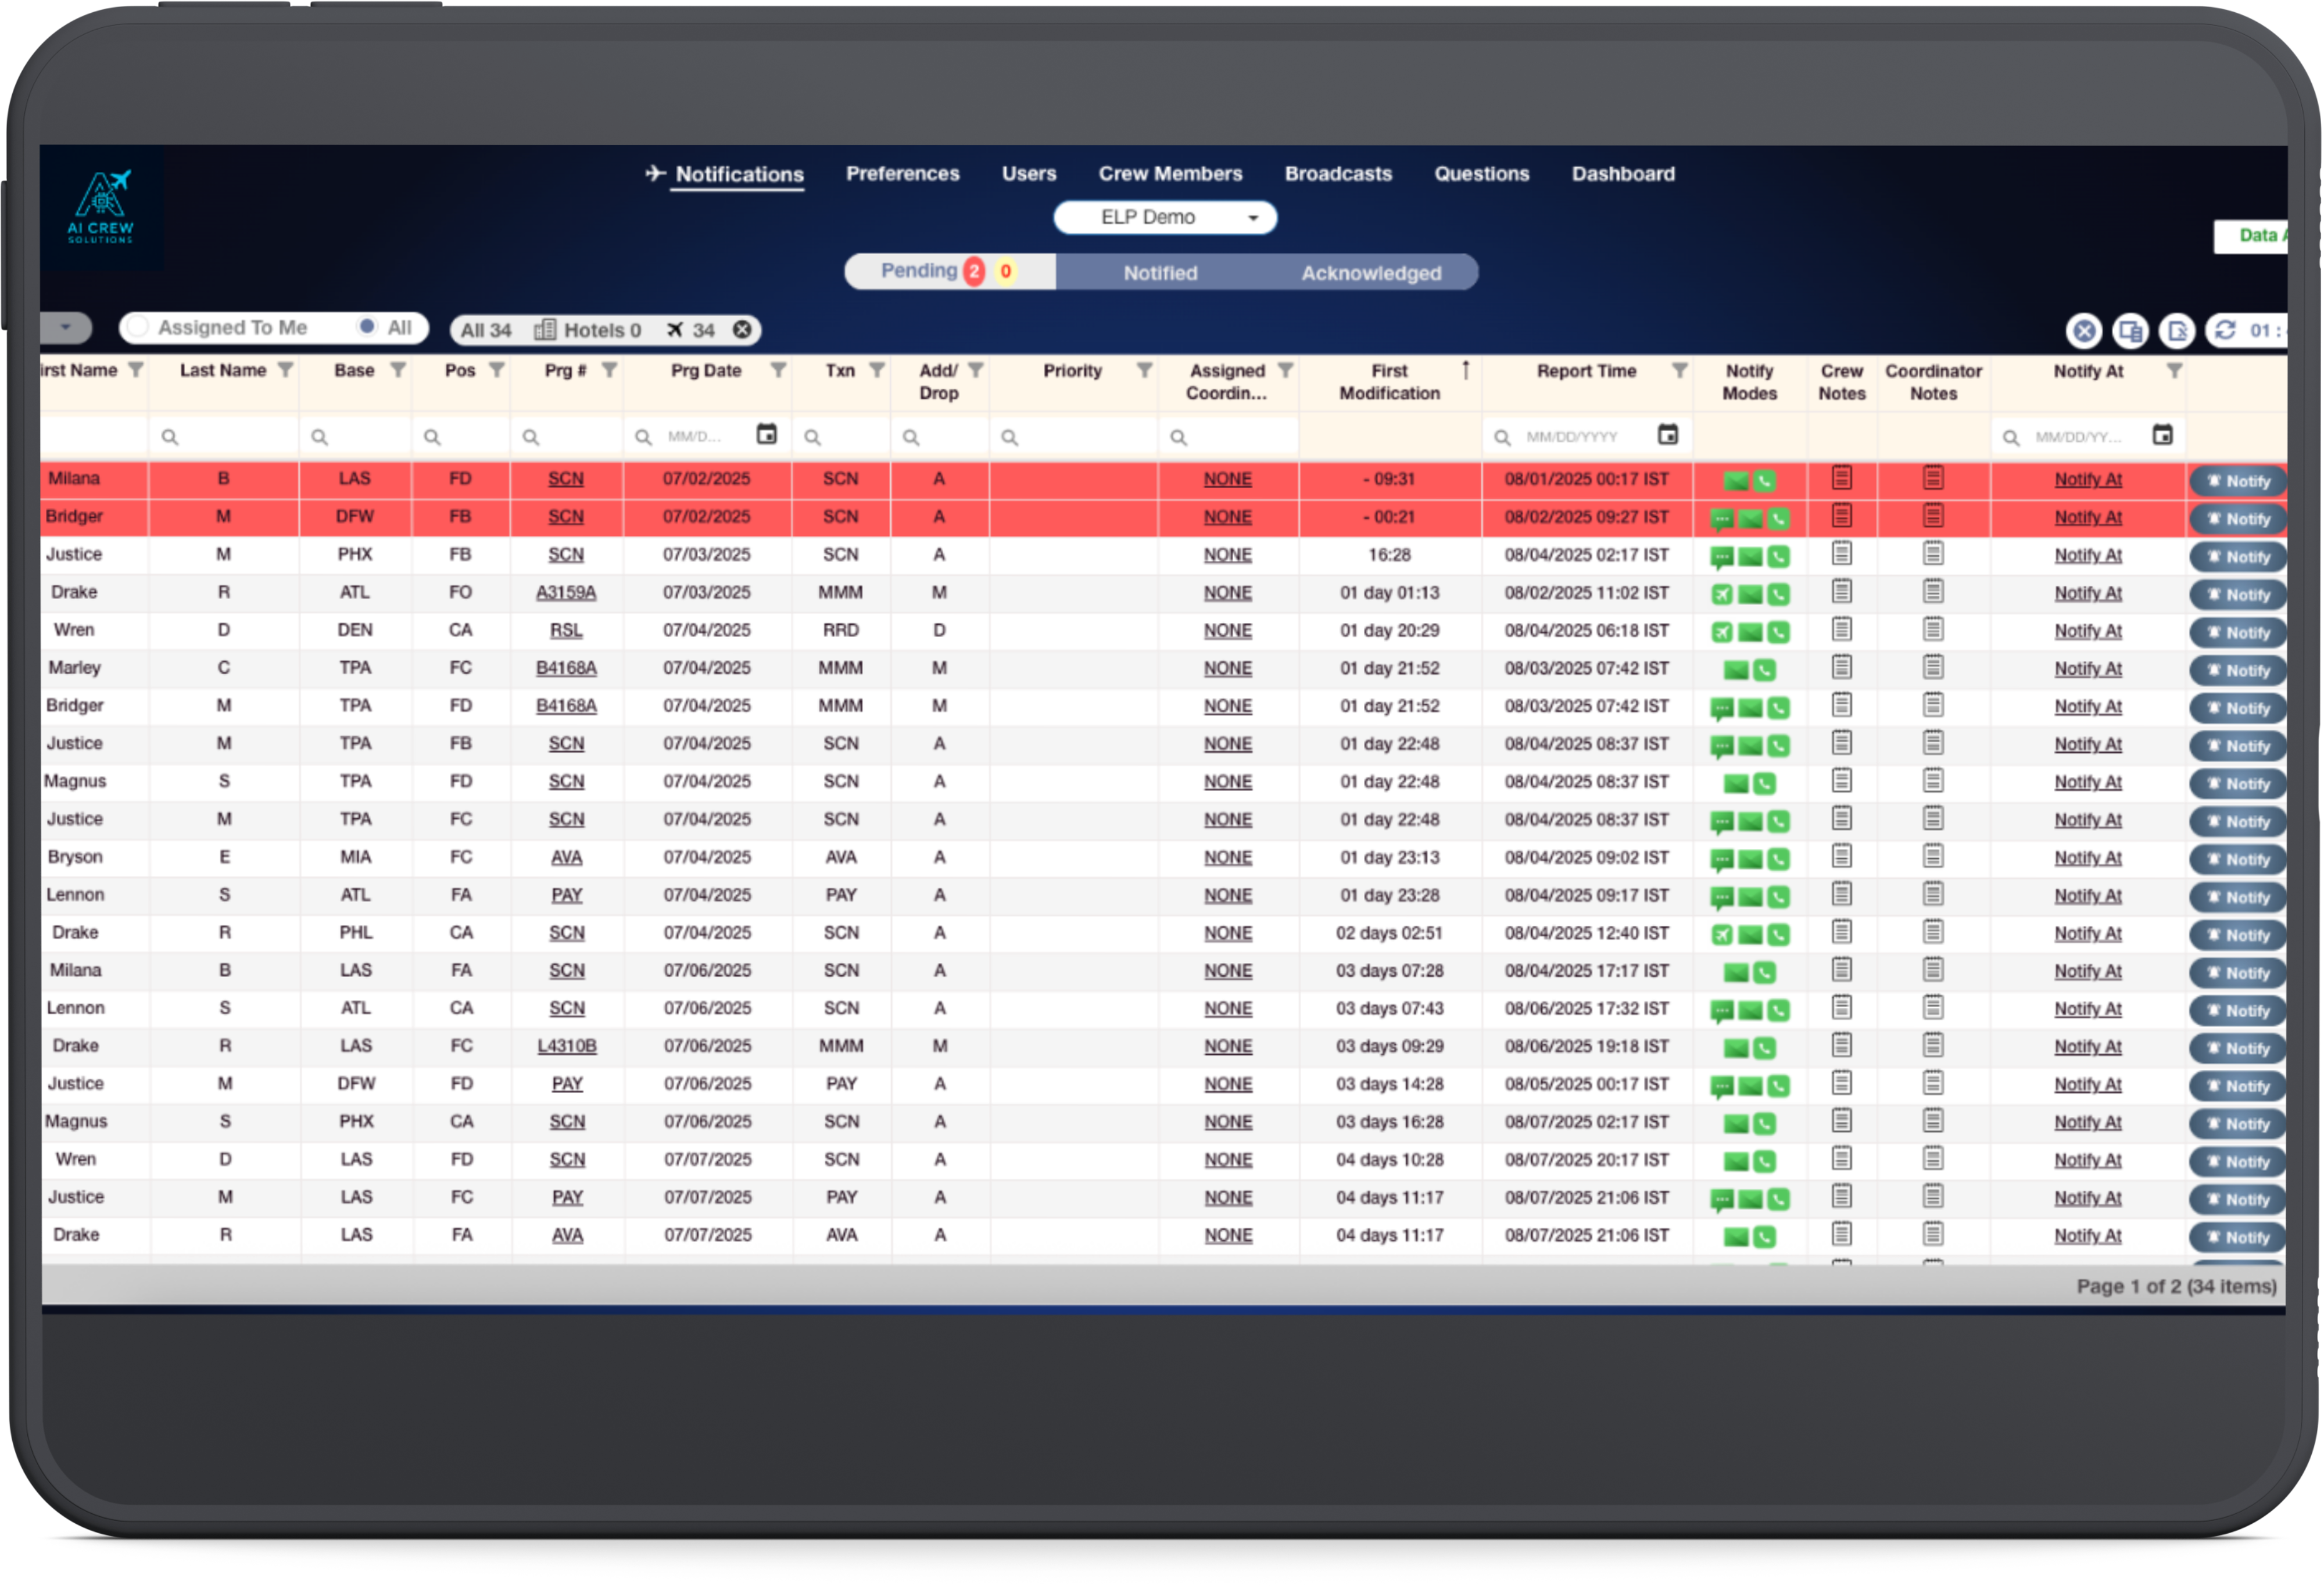Image resolution: width=2324 pixels, height=1586 pixels.
Task: Open Crew Notes for Milana's first row
Action: [1841, 478]
